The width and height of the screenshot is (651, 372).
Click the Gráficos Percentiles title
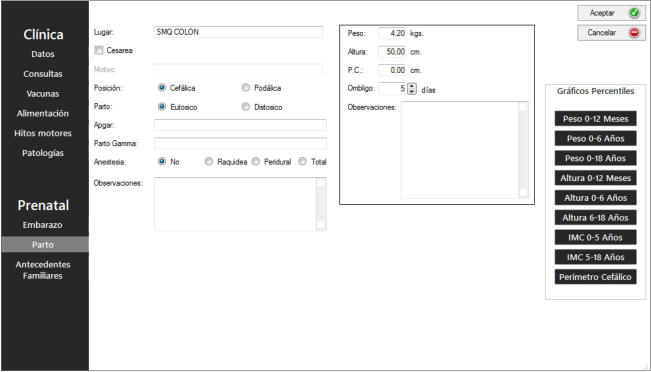point(595,91)
